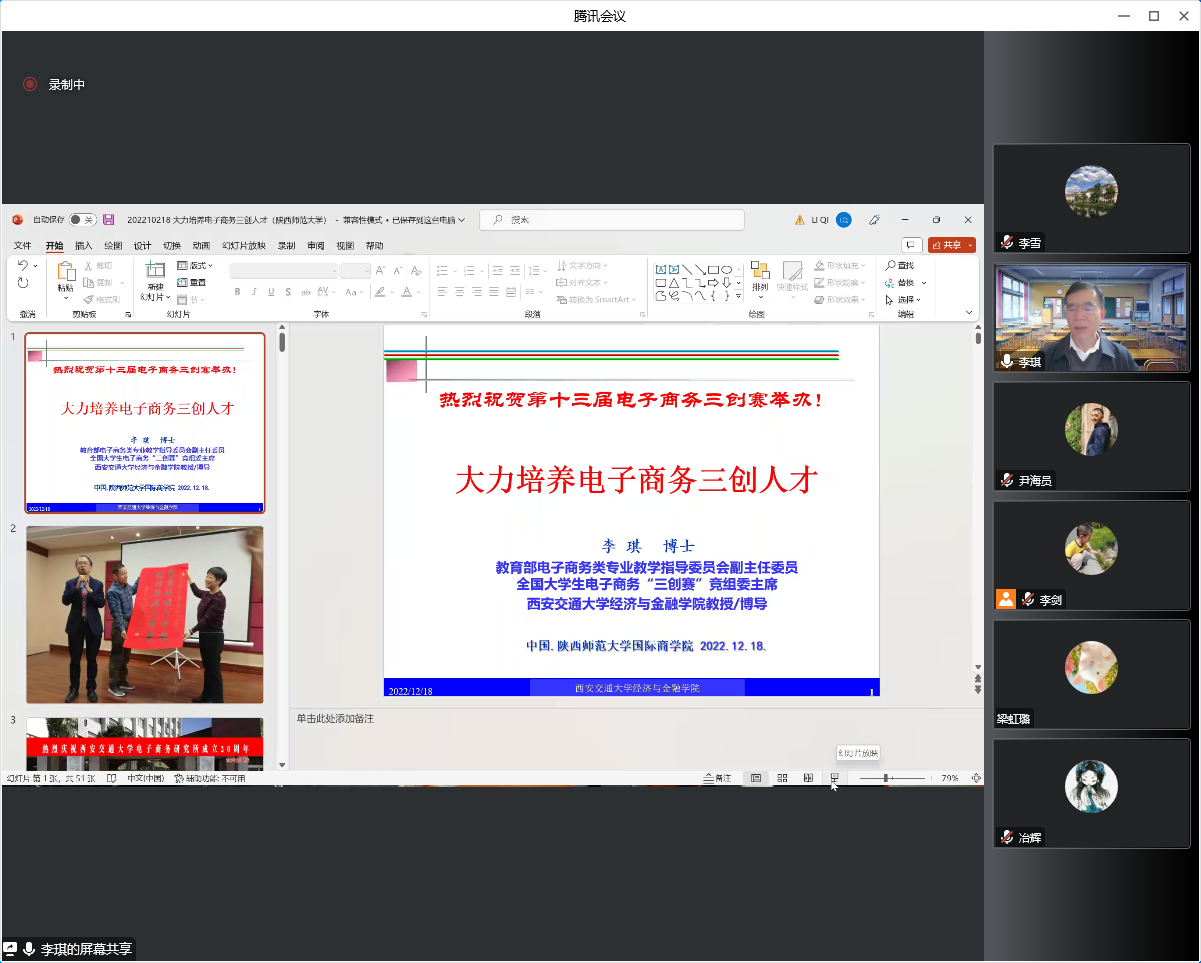The image size is (1201, 963).
Task: Open the comments speech bubble icon
Action: [x=911, y=245]
